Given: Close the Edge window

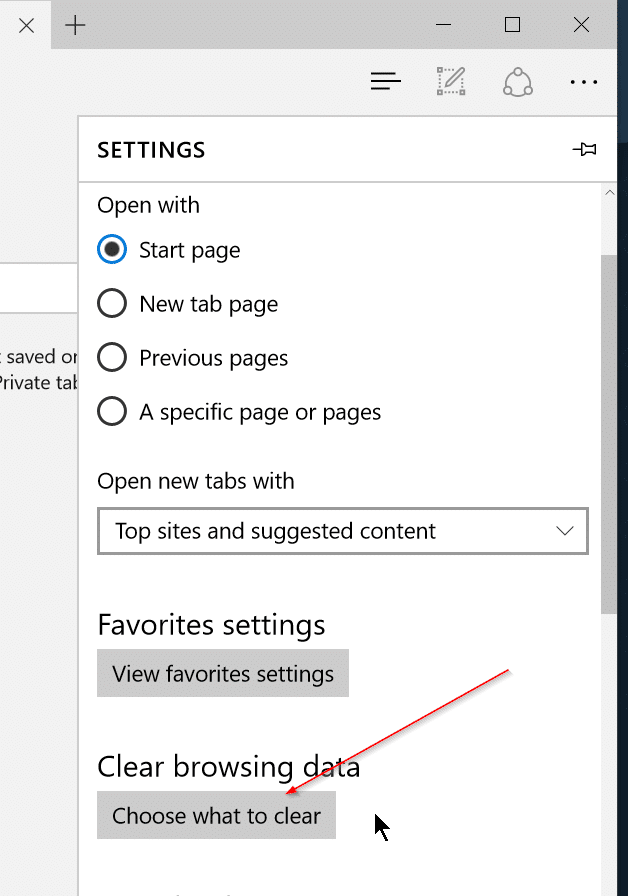Looking at the screenshot, I should tap(581, 25).
